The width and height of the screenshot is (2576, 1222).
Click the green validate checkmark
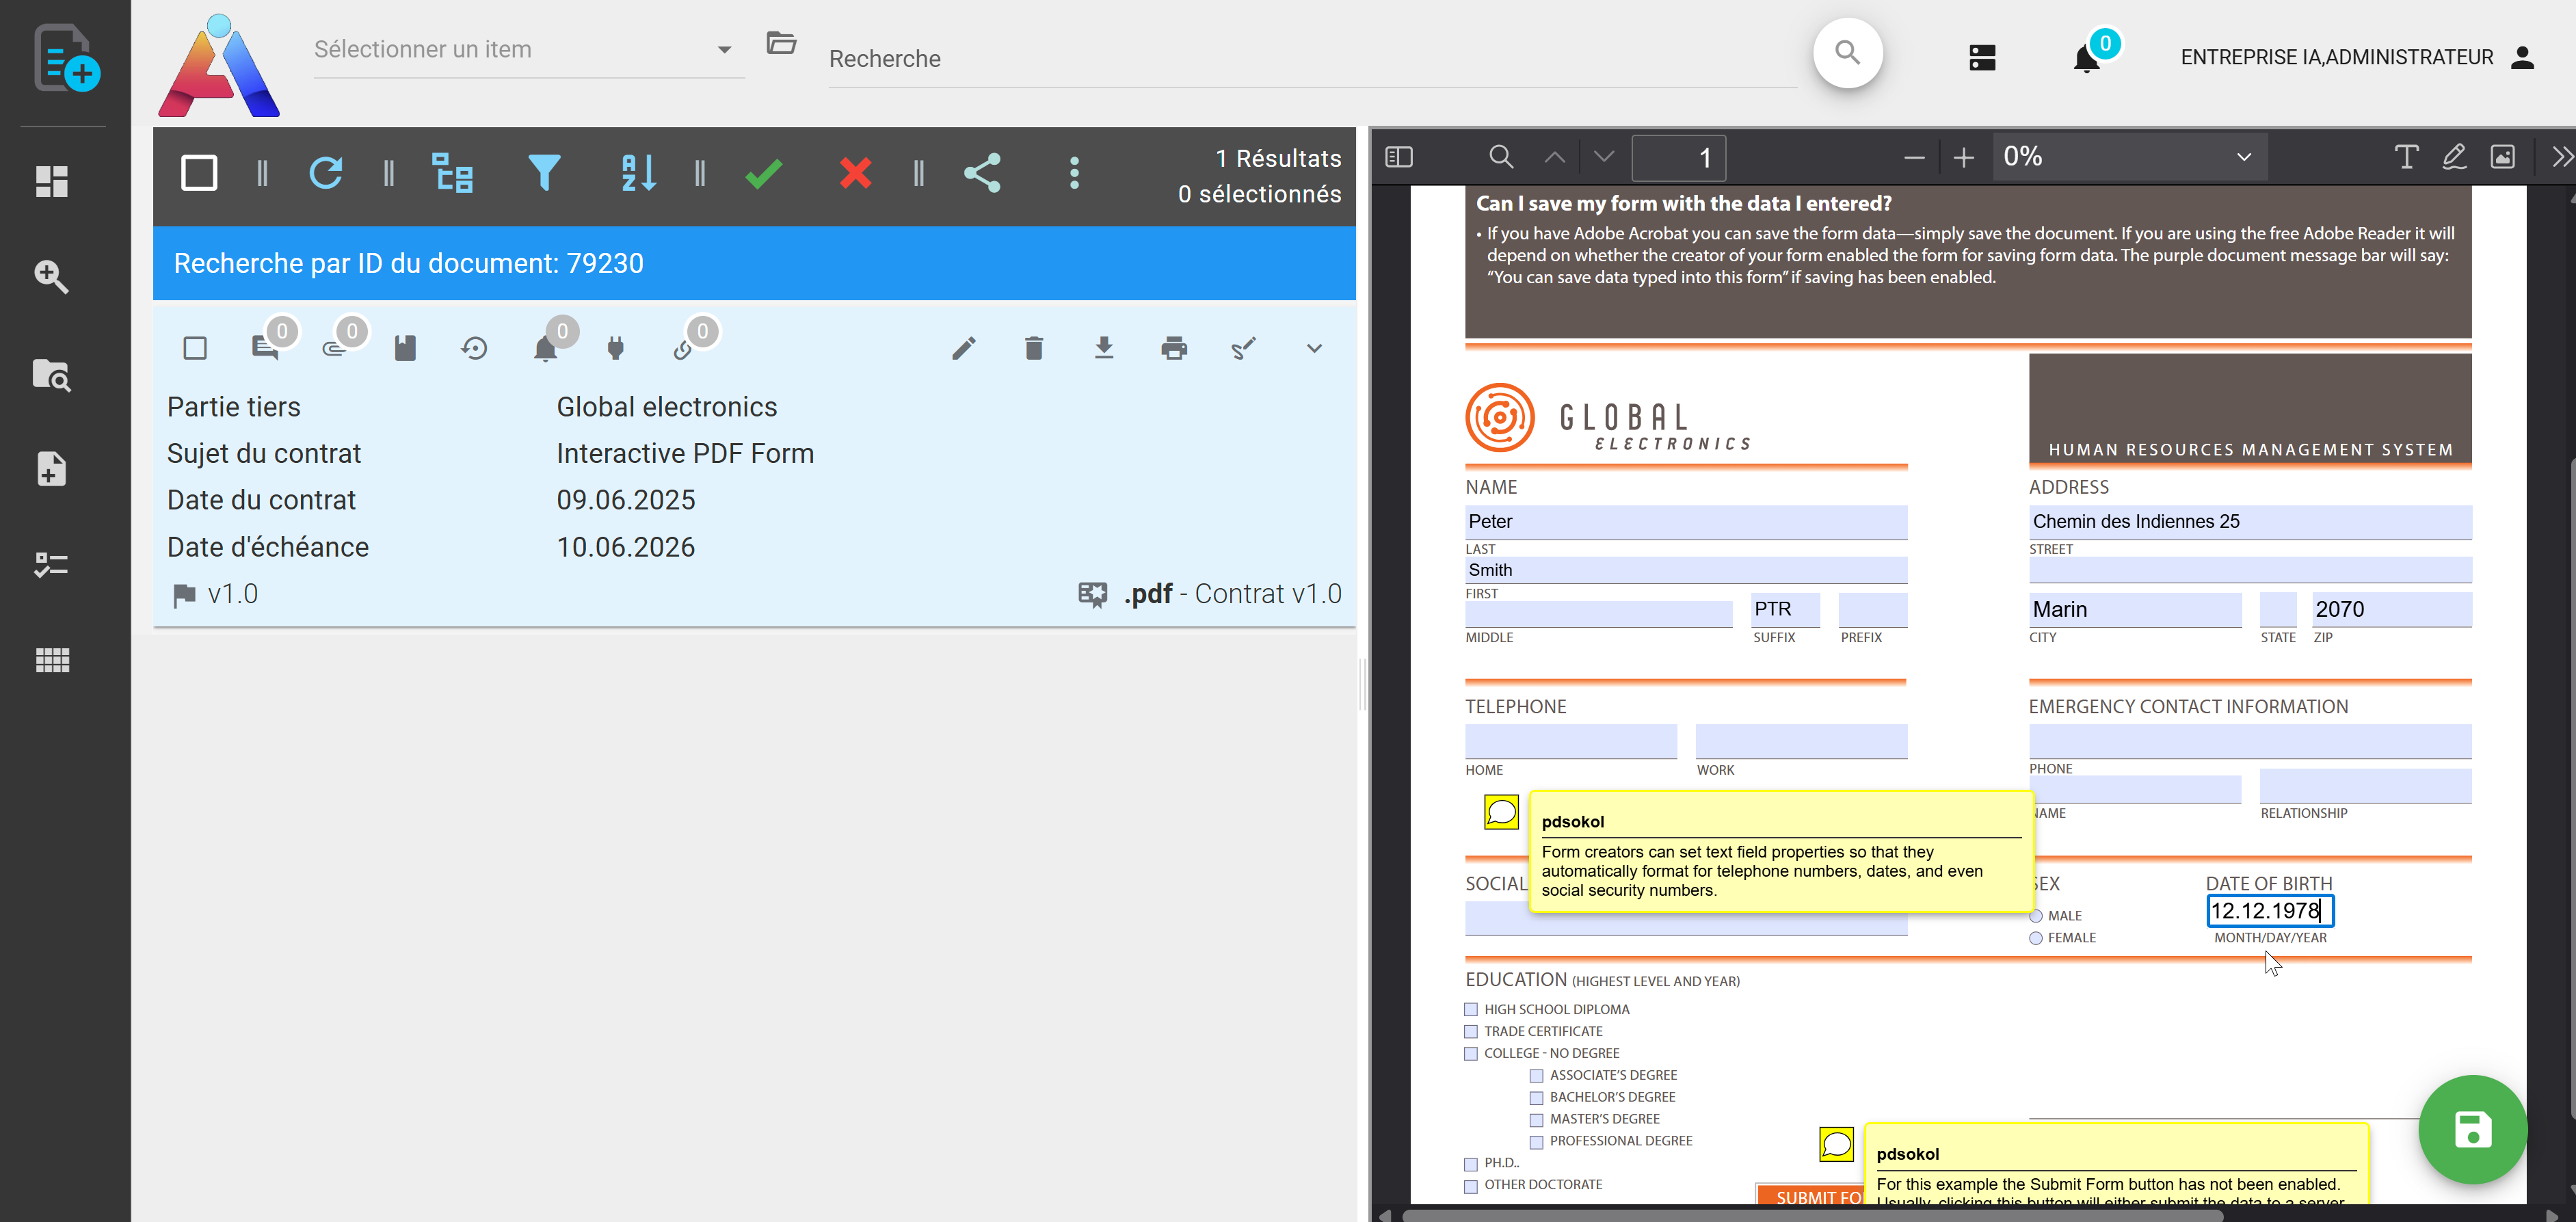coord(764,174)
